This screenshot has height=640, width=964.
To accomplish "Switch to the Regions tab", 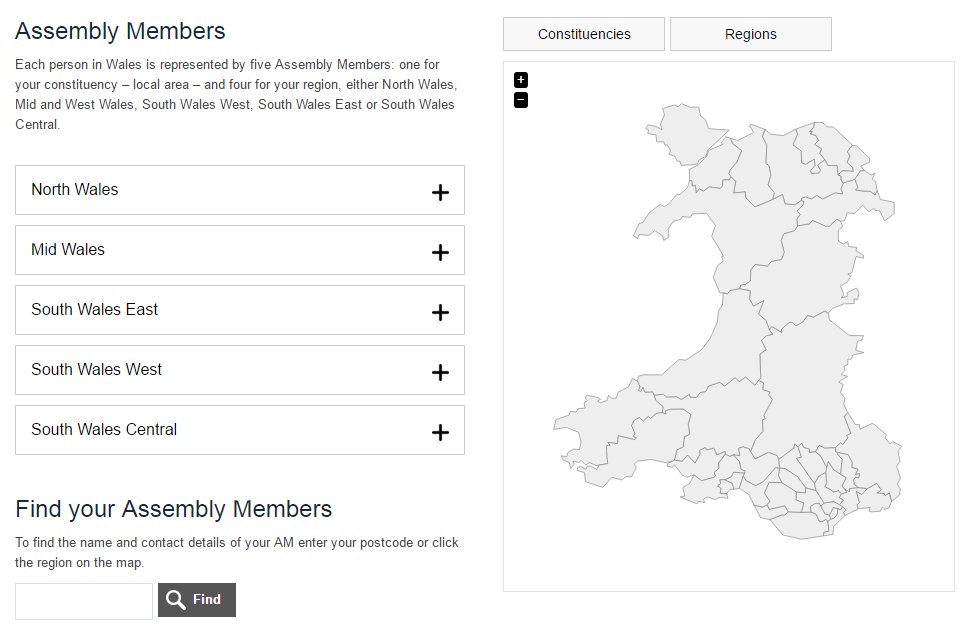I will click(751, 34).
